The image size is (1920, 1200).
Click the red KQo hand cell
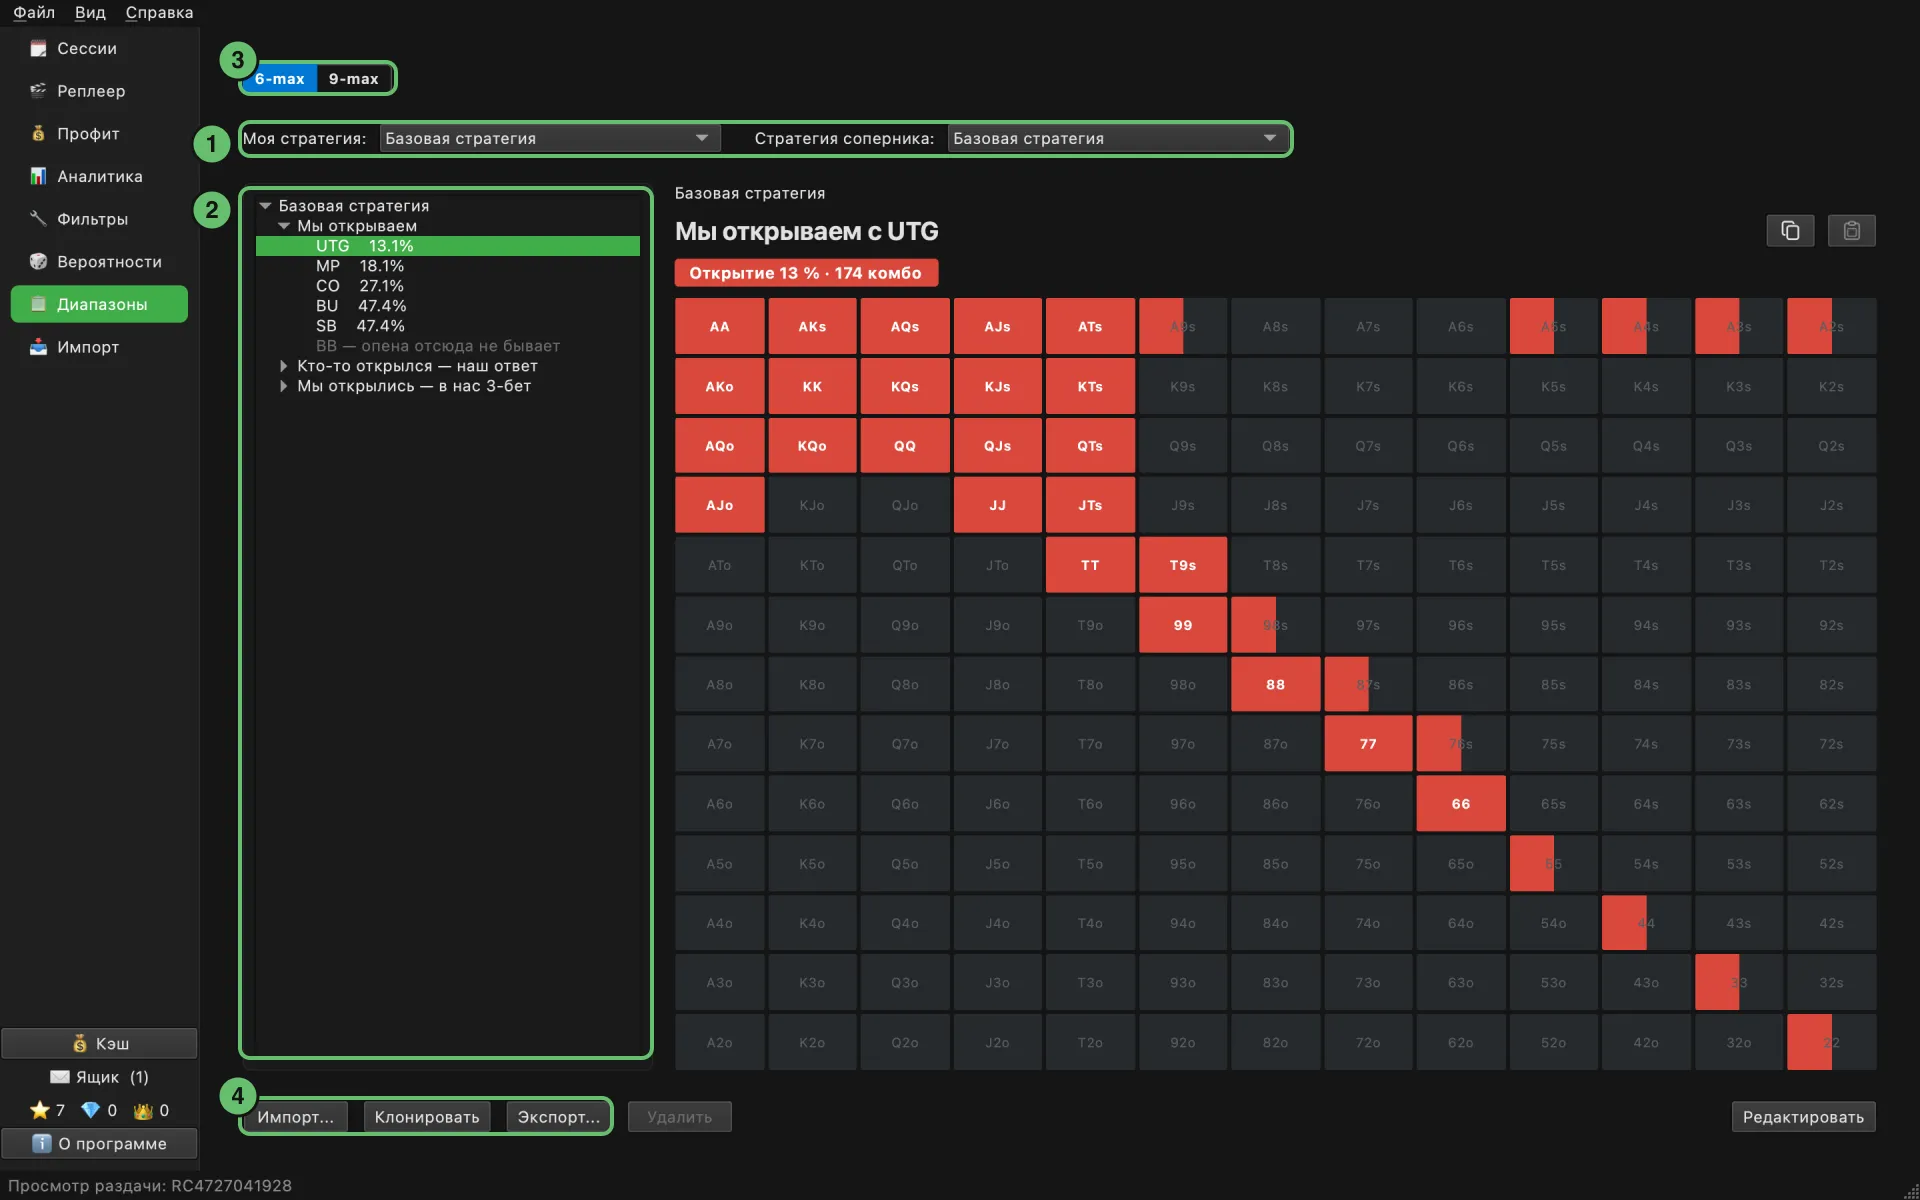(x=812, y=446)
